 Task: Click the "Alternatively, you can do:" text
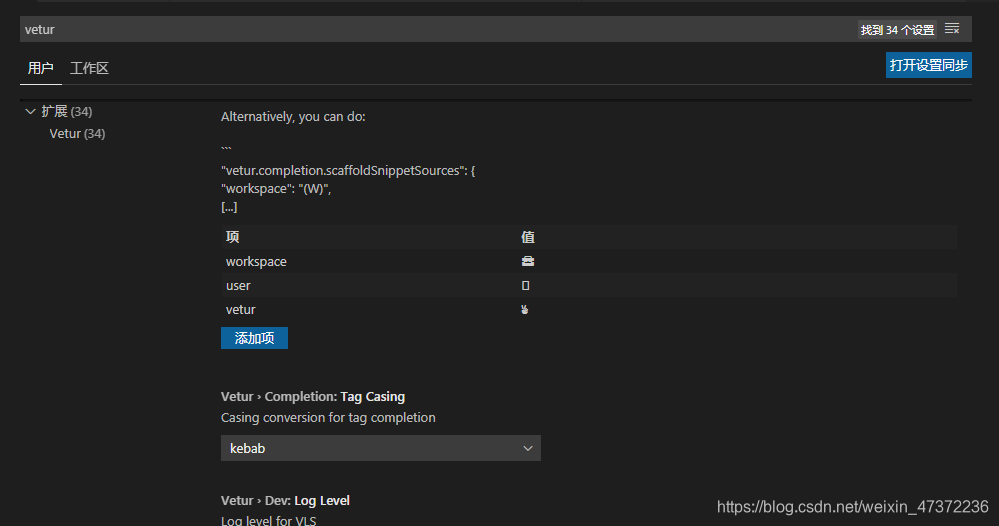pyautogui.click(x=293, y=117)
